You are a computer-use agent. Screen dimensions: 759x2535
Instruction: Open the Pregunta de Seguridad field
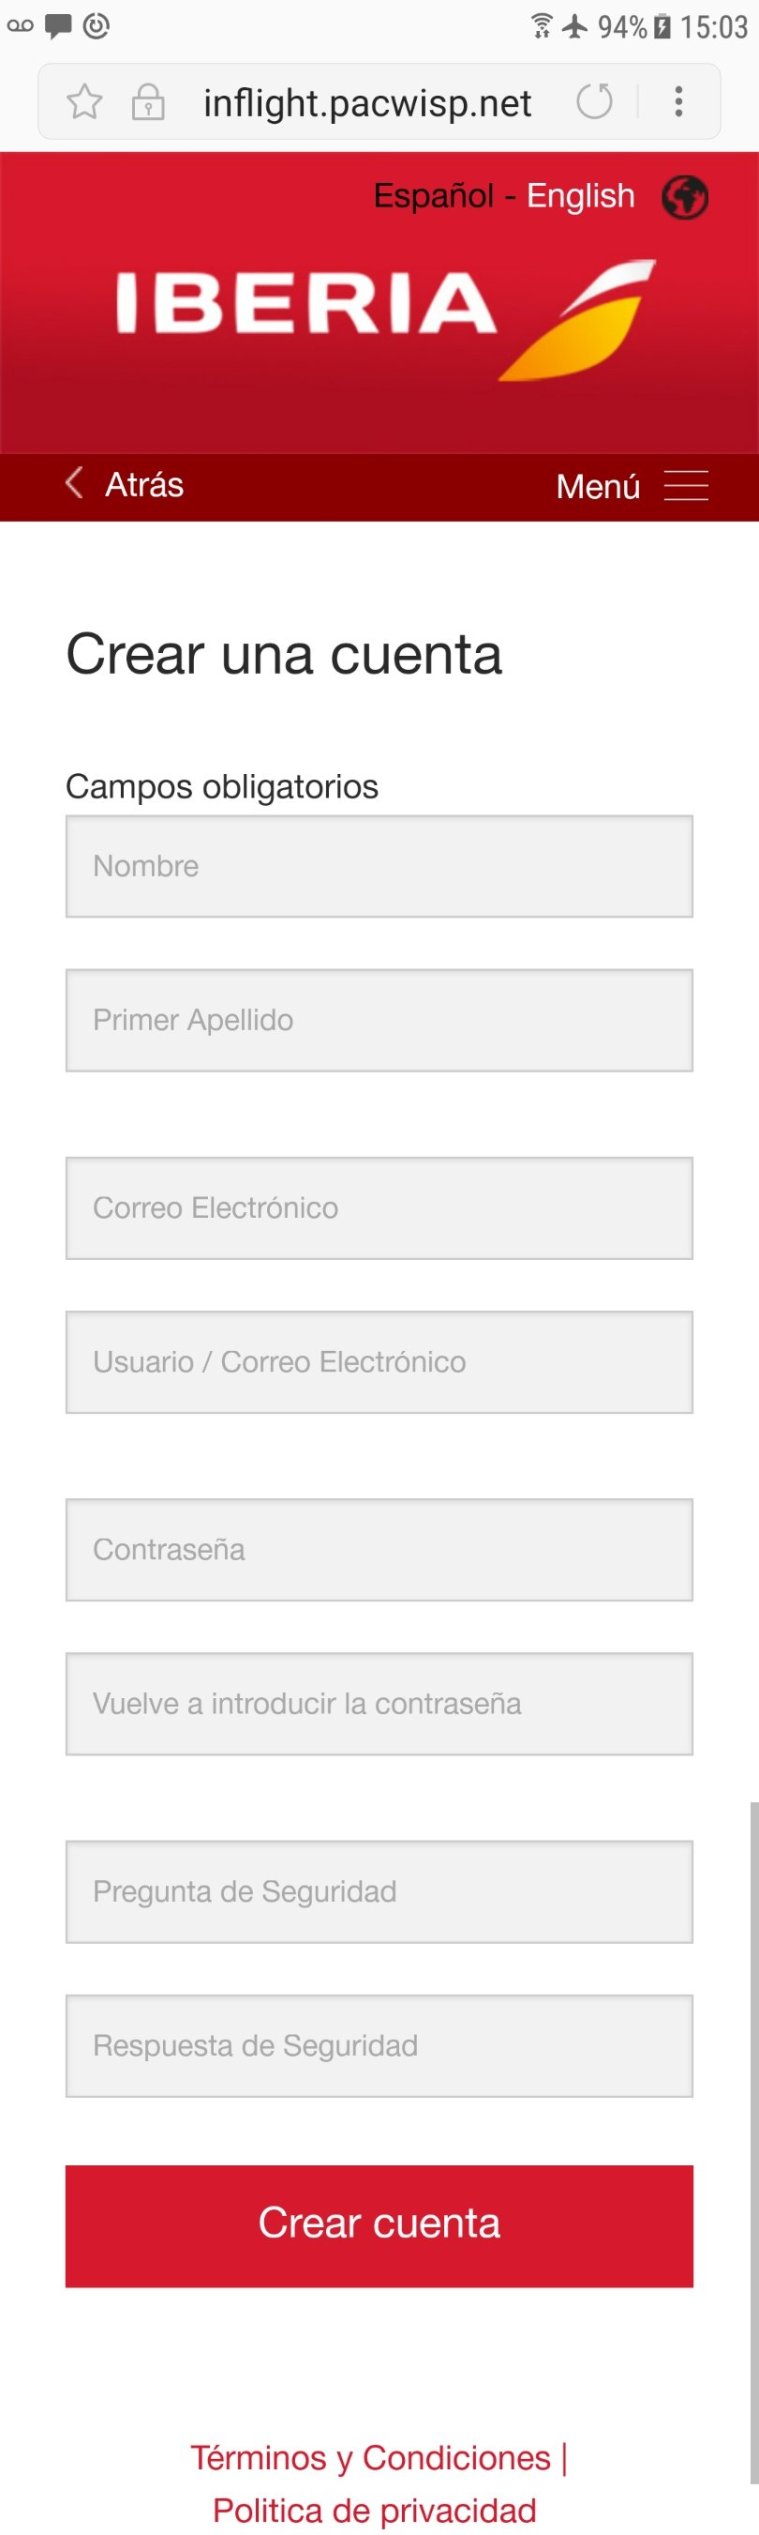click(379, 1891)
